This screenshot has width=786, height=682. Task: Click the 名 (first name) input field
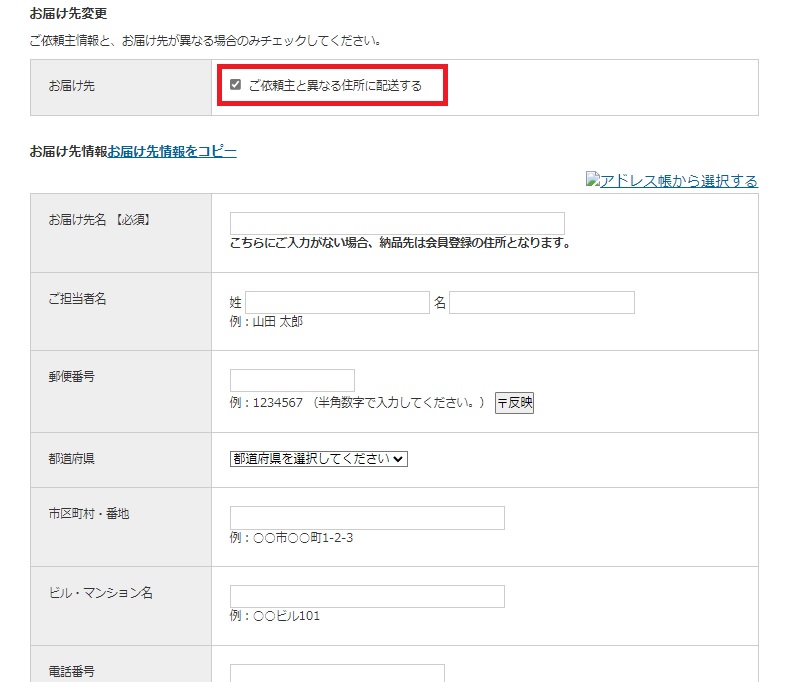pos(541,302)
